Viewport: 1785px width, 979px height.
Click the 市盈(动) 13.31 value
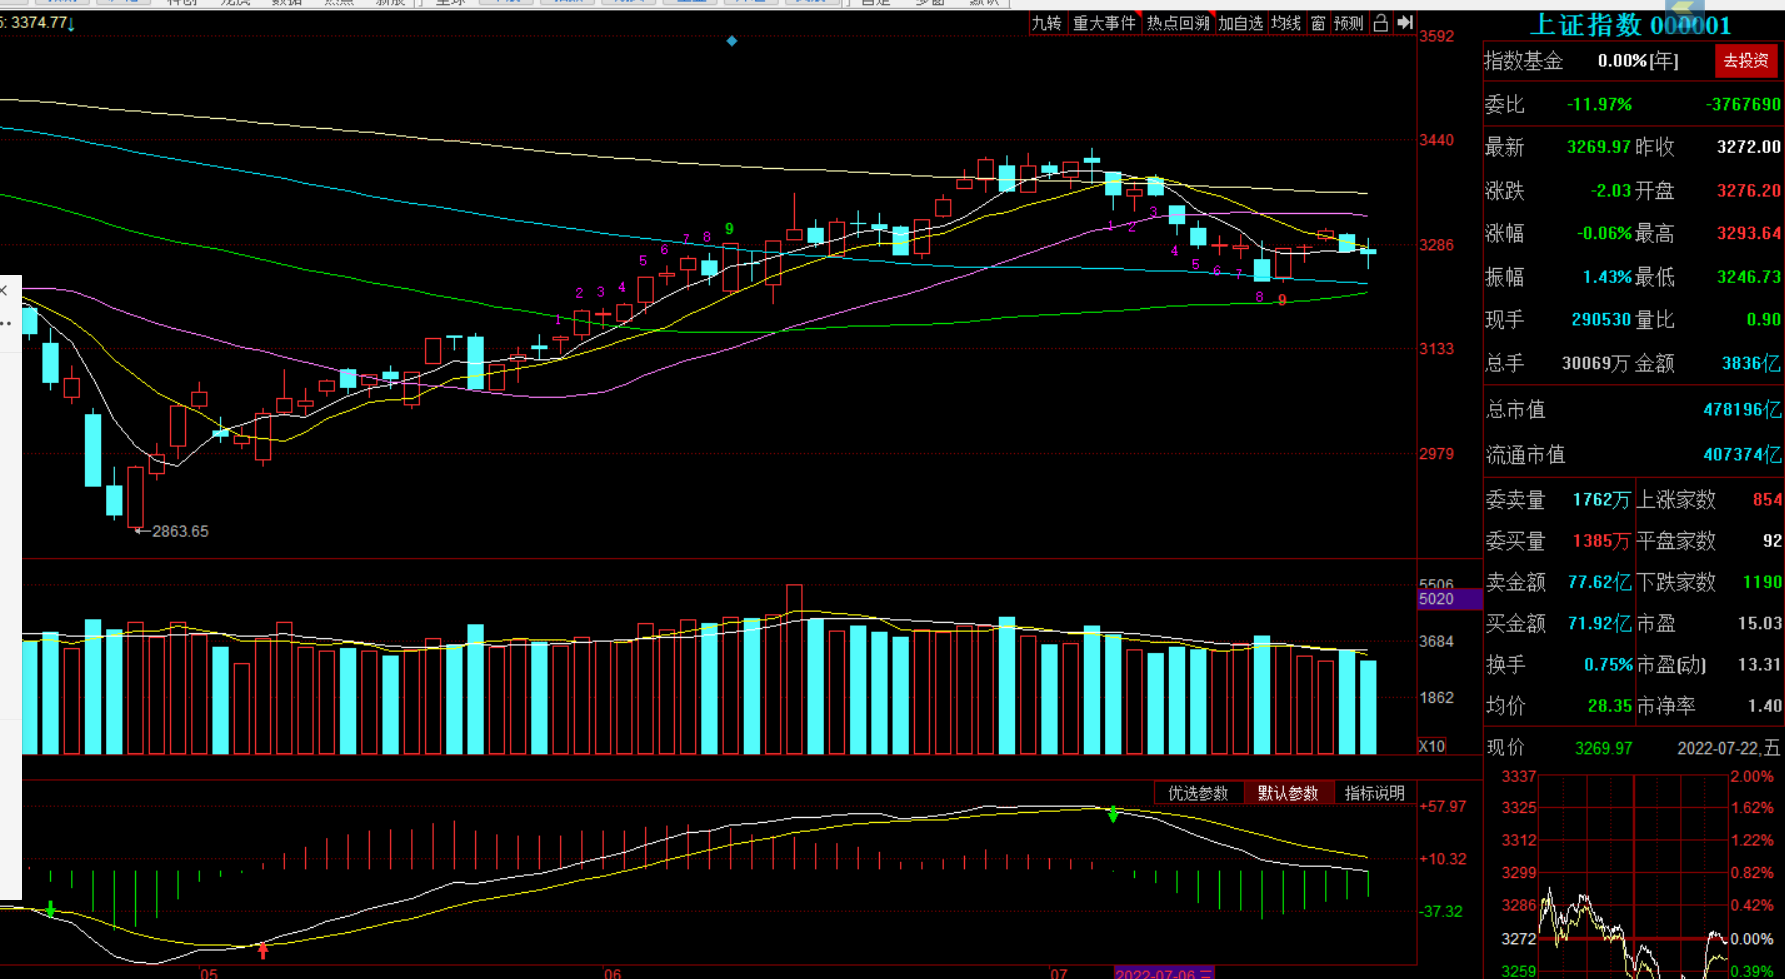tap(1759, 665)
